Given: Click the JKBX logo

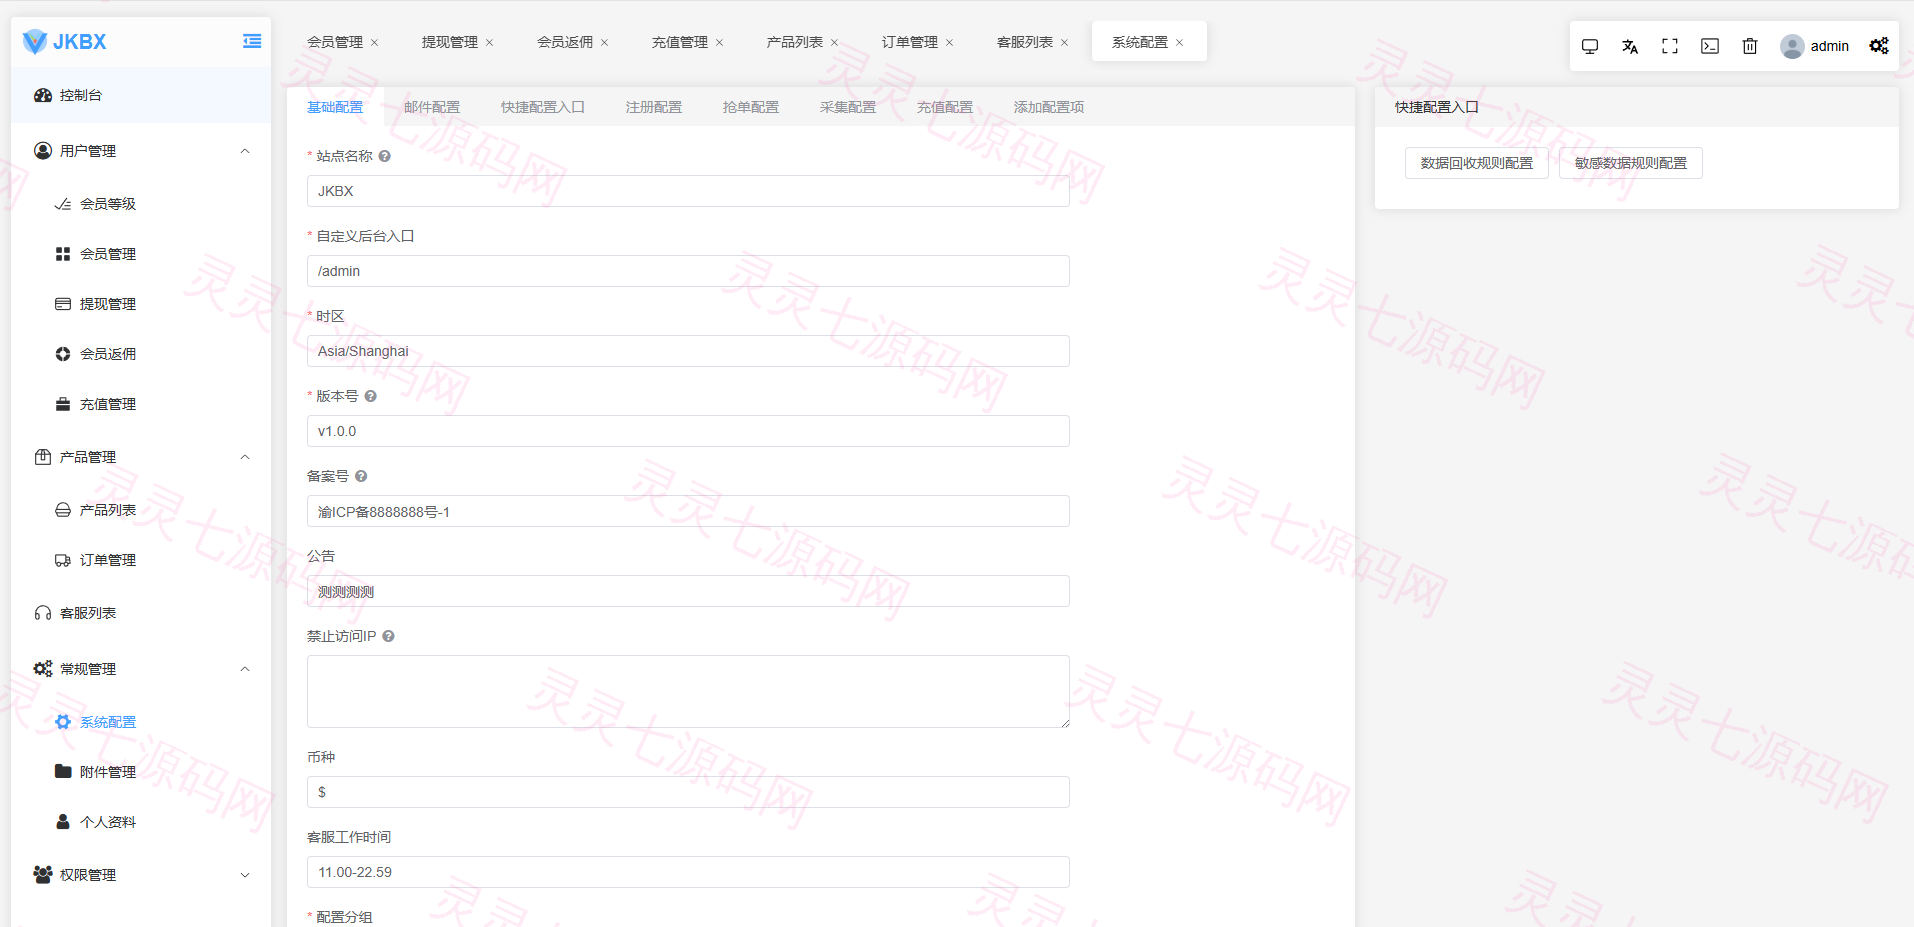Looking at the screenshot, I should 65,41.
